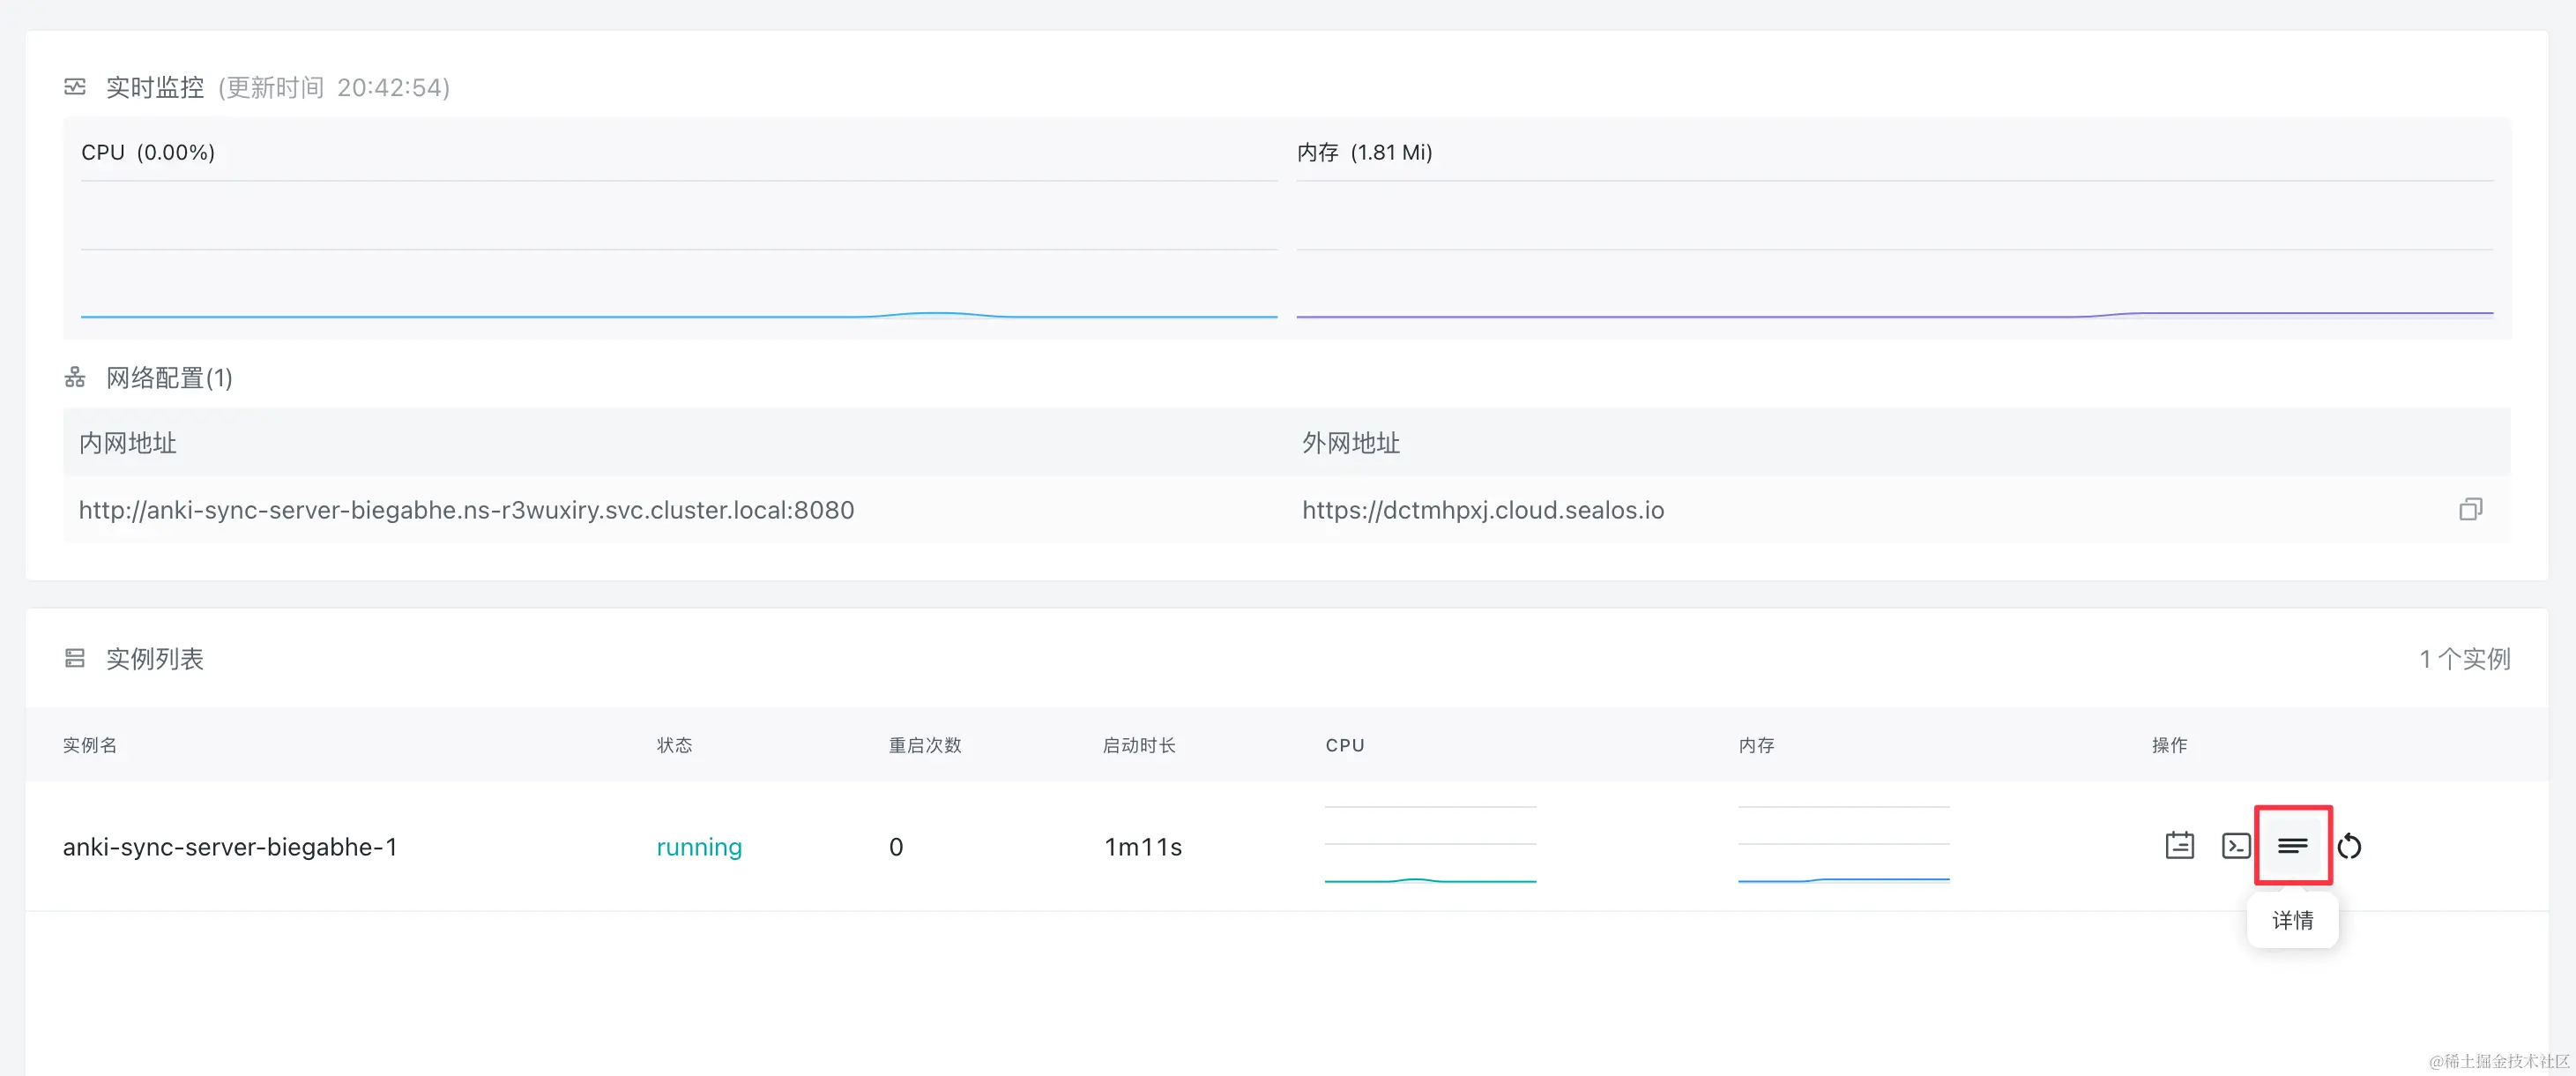Click the running status text
Viewport: 2576px width, 1076px height.
[698, 847]
